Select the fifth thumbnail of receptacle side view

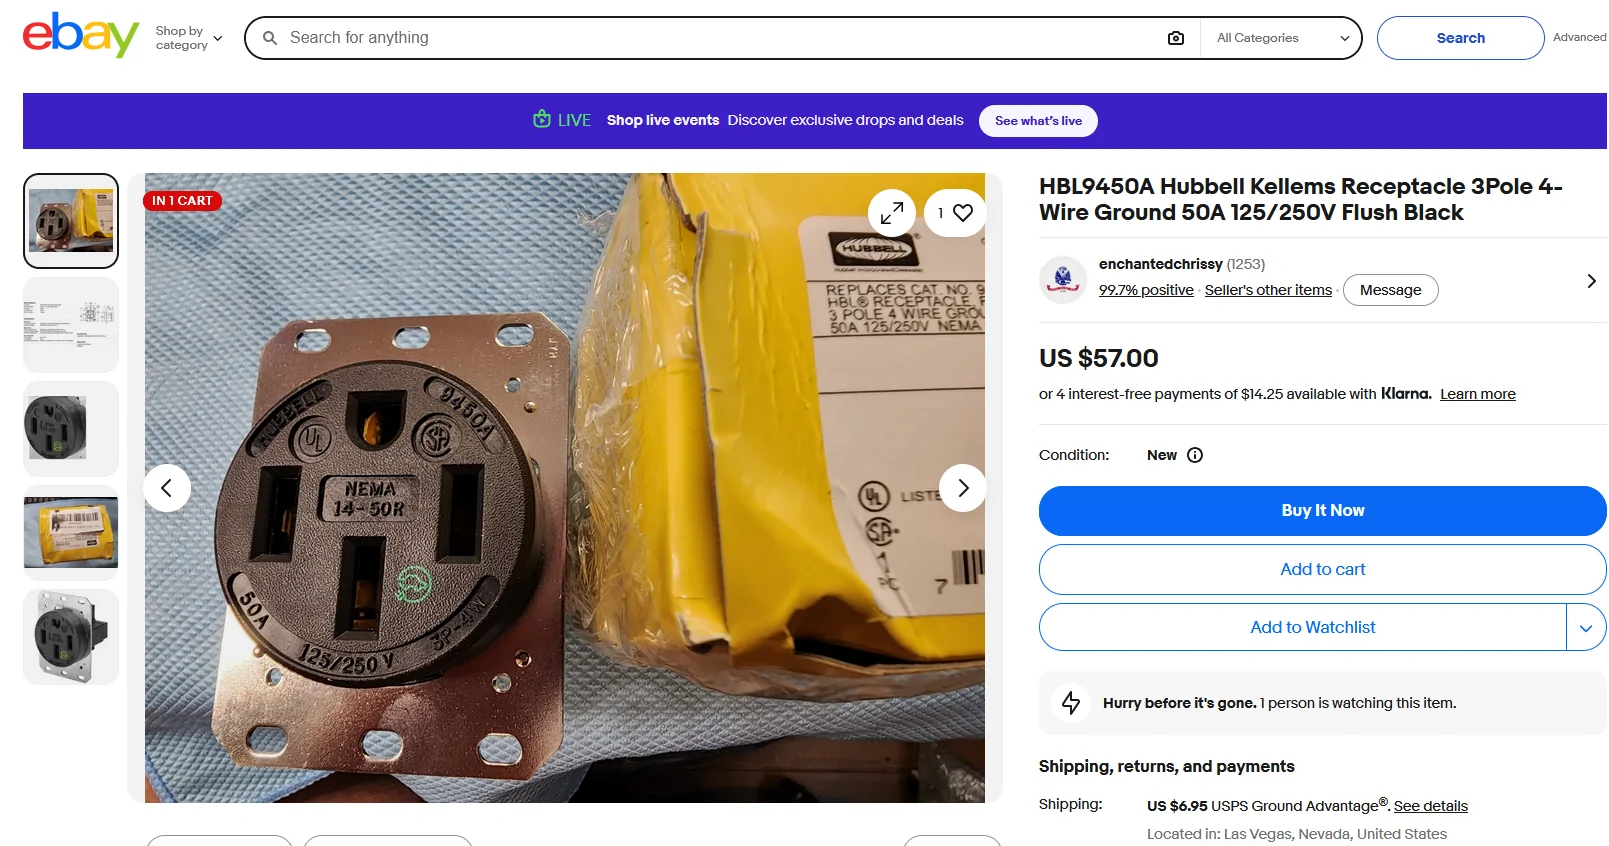[x=71, y=637]
